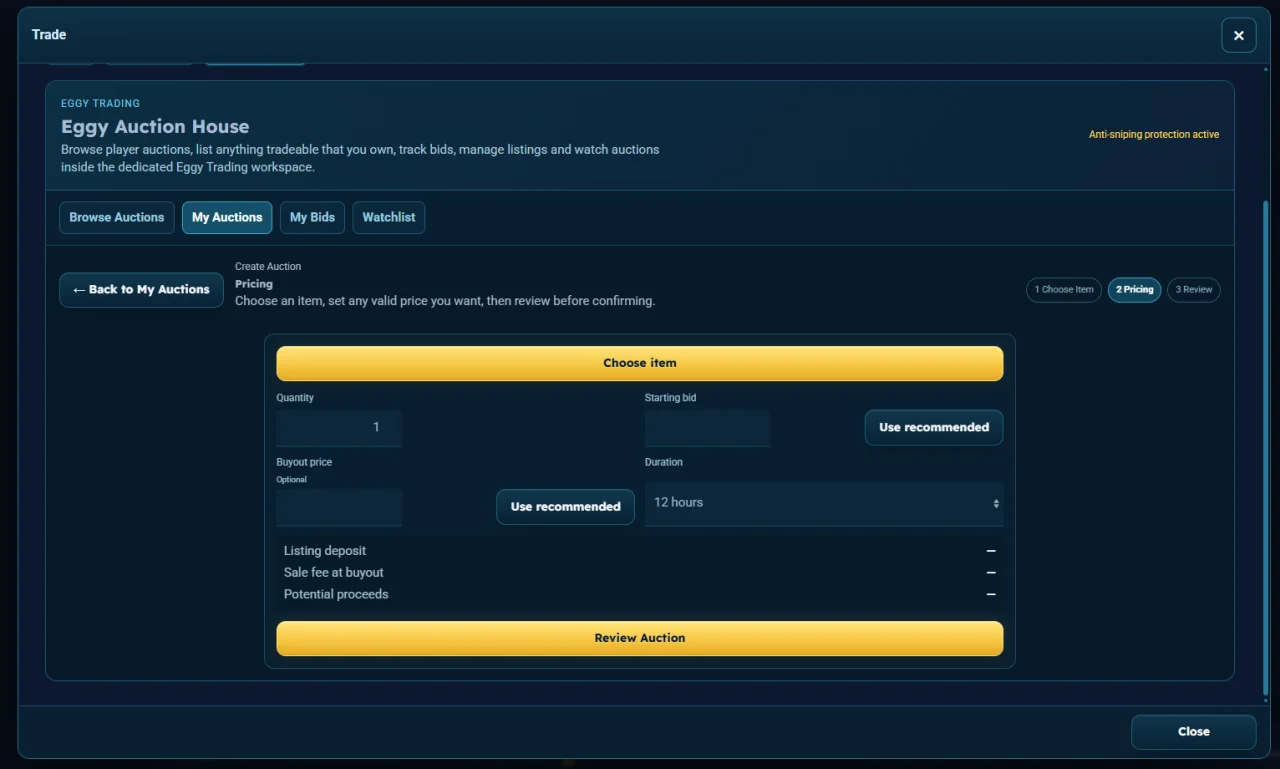
Task: Focus the Buyout price input field
Action: coord(339,507)
